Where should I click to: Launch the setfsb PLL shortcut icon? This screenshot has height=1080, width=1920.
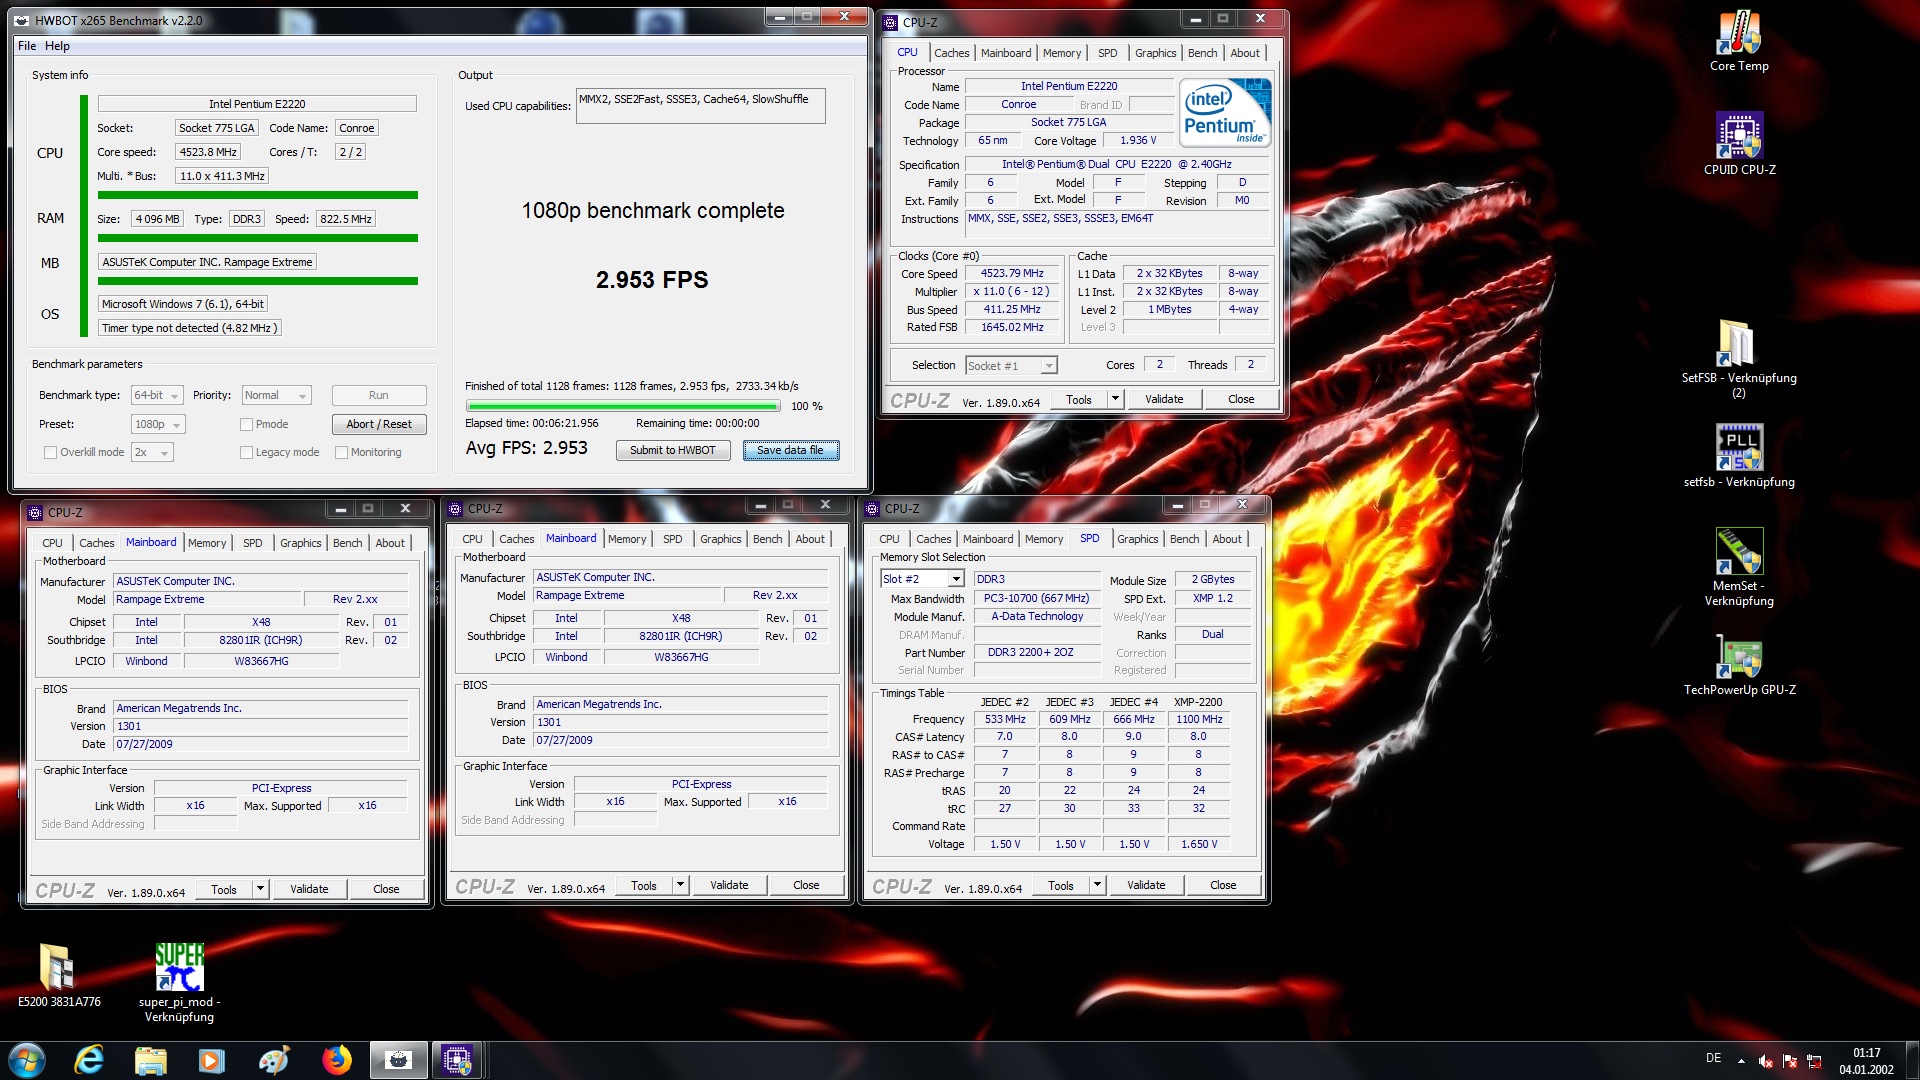[1739, 447]
